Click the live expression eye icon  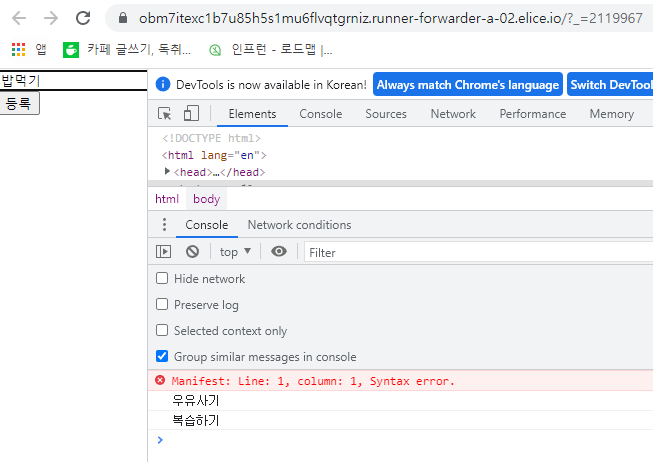[x=279, y=251]
